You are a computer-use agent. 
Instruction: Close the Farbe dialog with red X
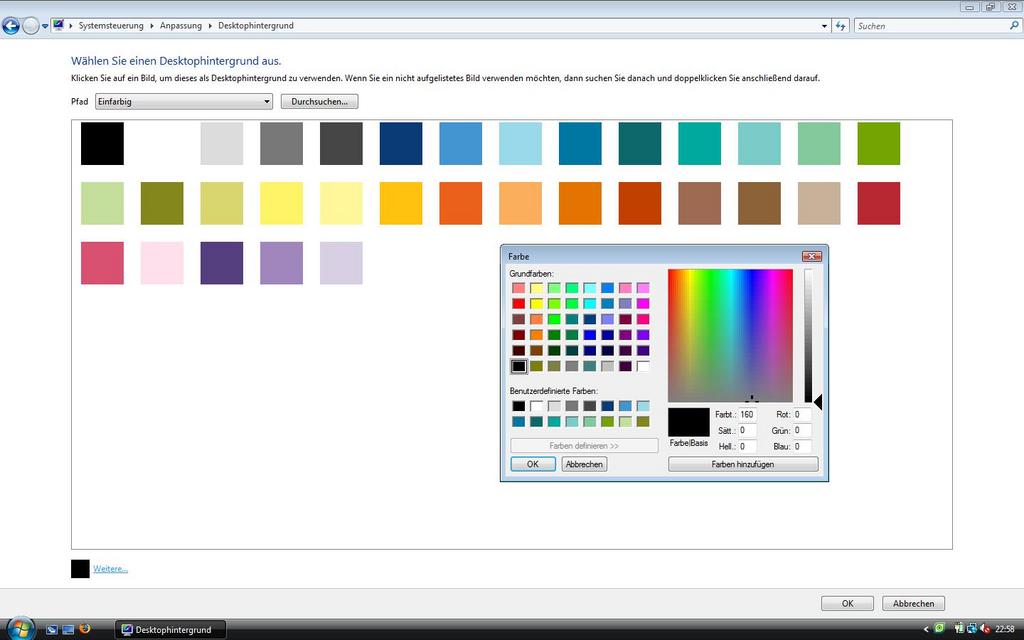pyautogui.click(x=811, y=256)
